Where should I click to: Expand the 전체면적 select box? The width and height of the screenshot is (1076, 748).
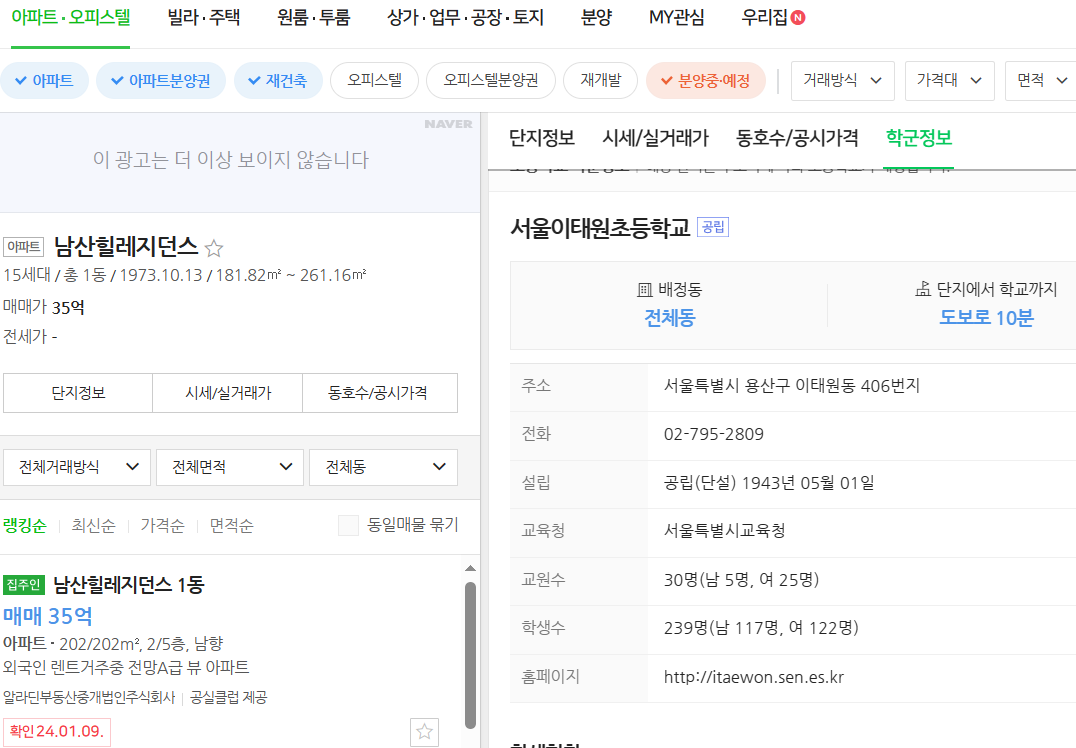point(230,467)
